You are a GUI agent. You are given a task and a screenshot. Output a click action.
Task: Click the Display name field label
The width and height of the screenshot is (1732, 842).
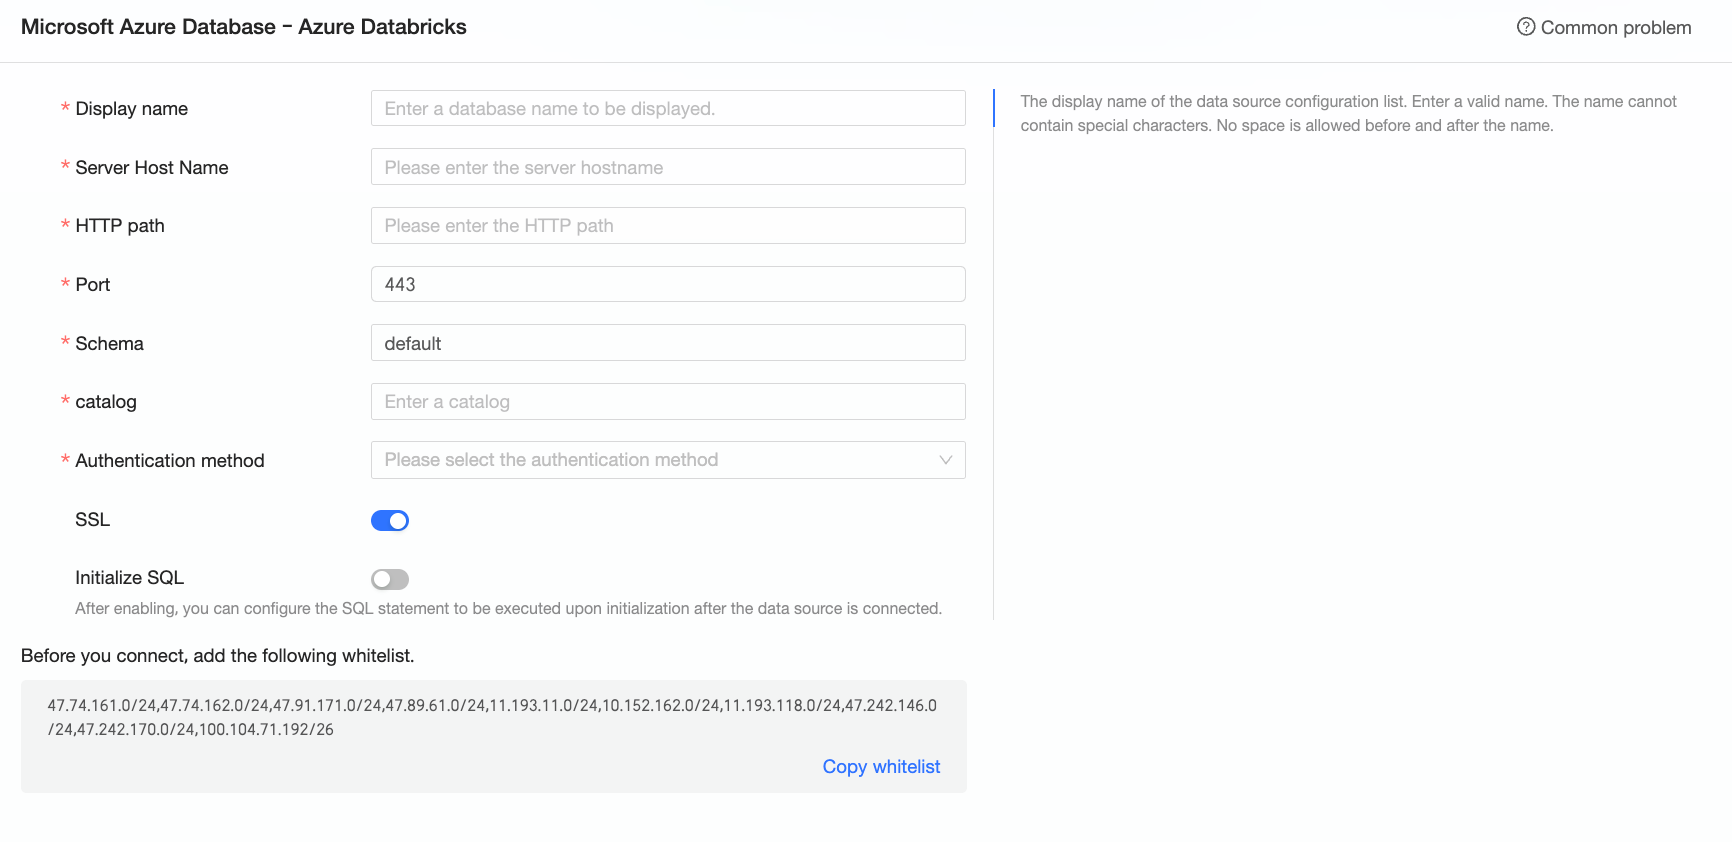pos(131,109)
